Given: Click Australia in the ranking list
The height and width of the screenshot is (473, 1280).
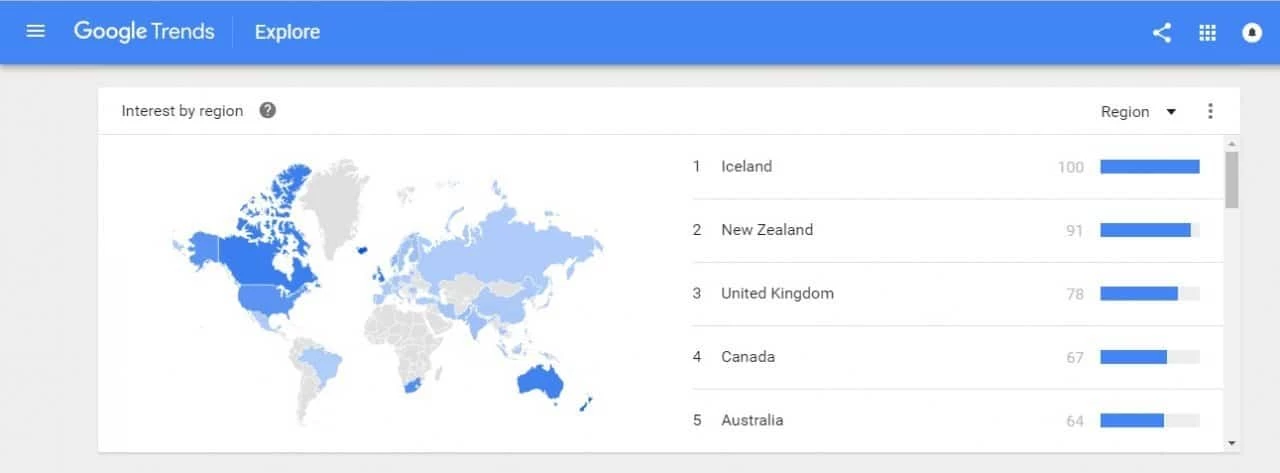Looking at the screenshot, I should point(751,421).
